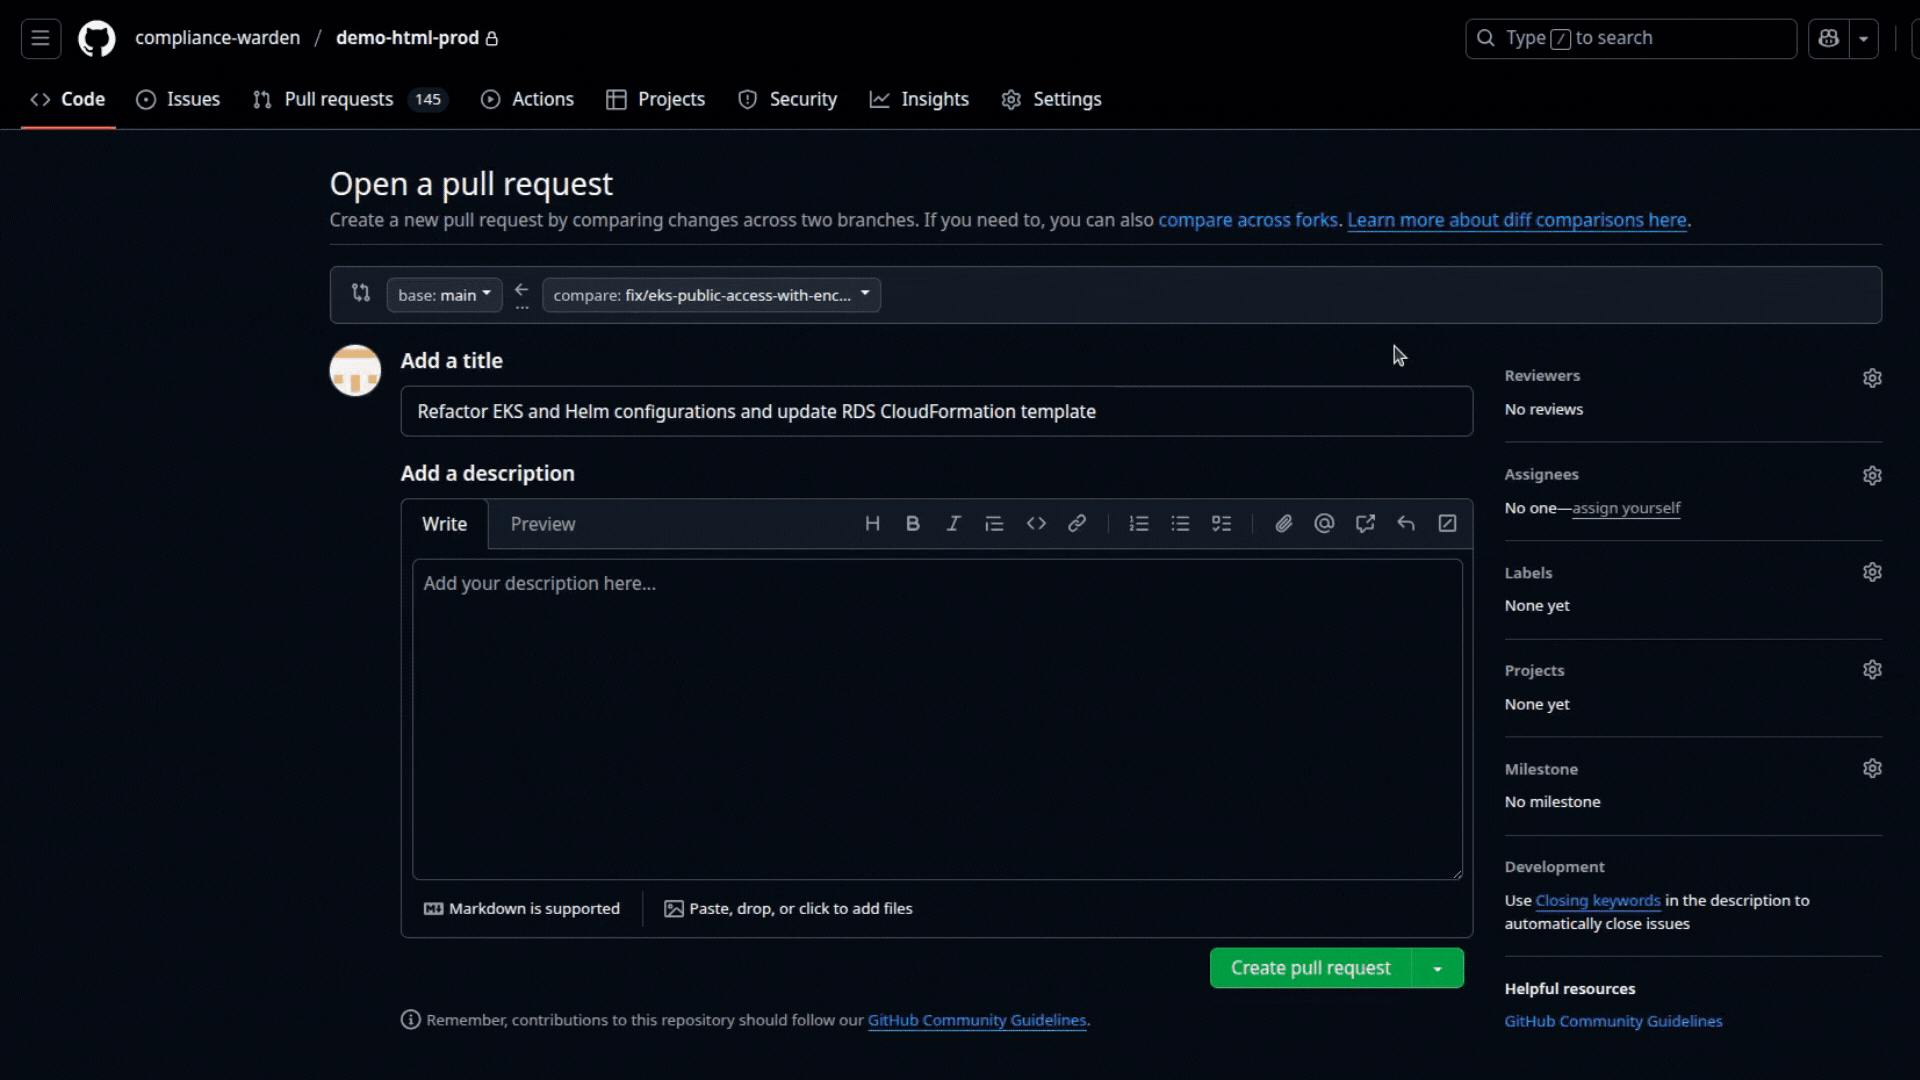Viewport: 1920px width, 1080px height.
Task: Open GitHub Community Guidelines under Helpful resources
Action: tap(1613, 1021)
